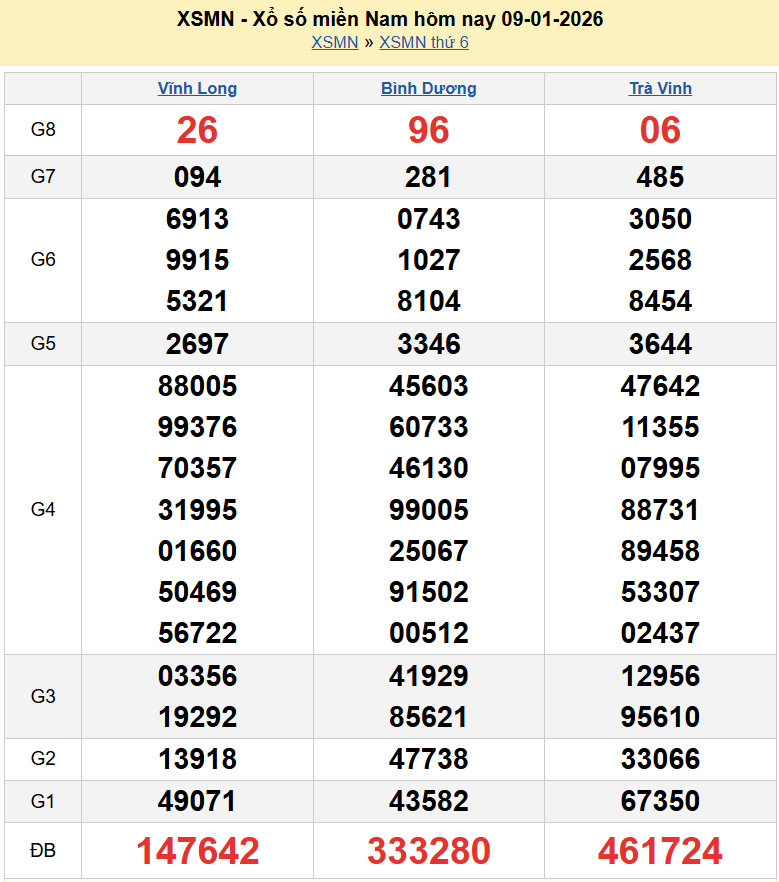Select Bình Dương G2 number 47738
The height and width of the screenshot is (882, 779).
428,759
